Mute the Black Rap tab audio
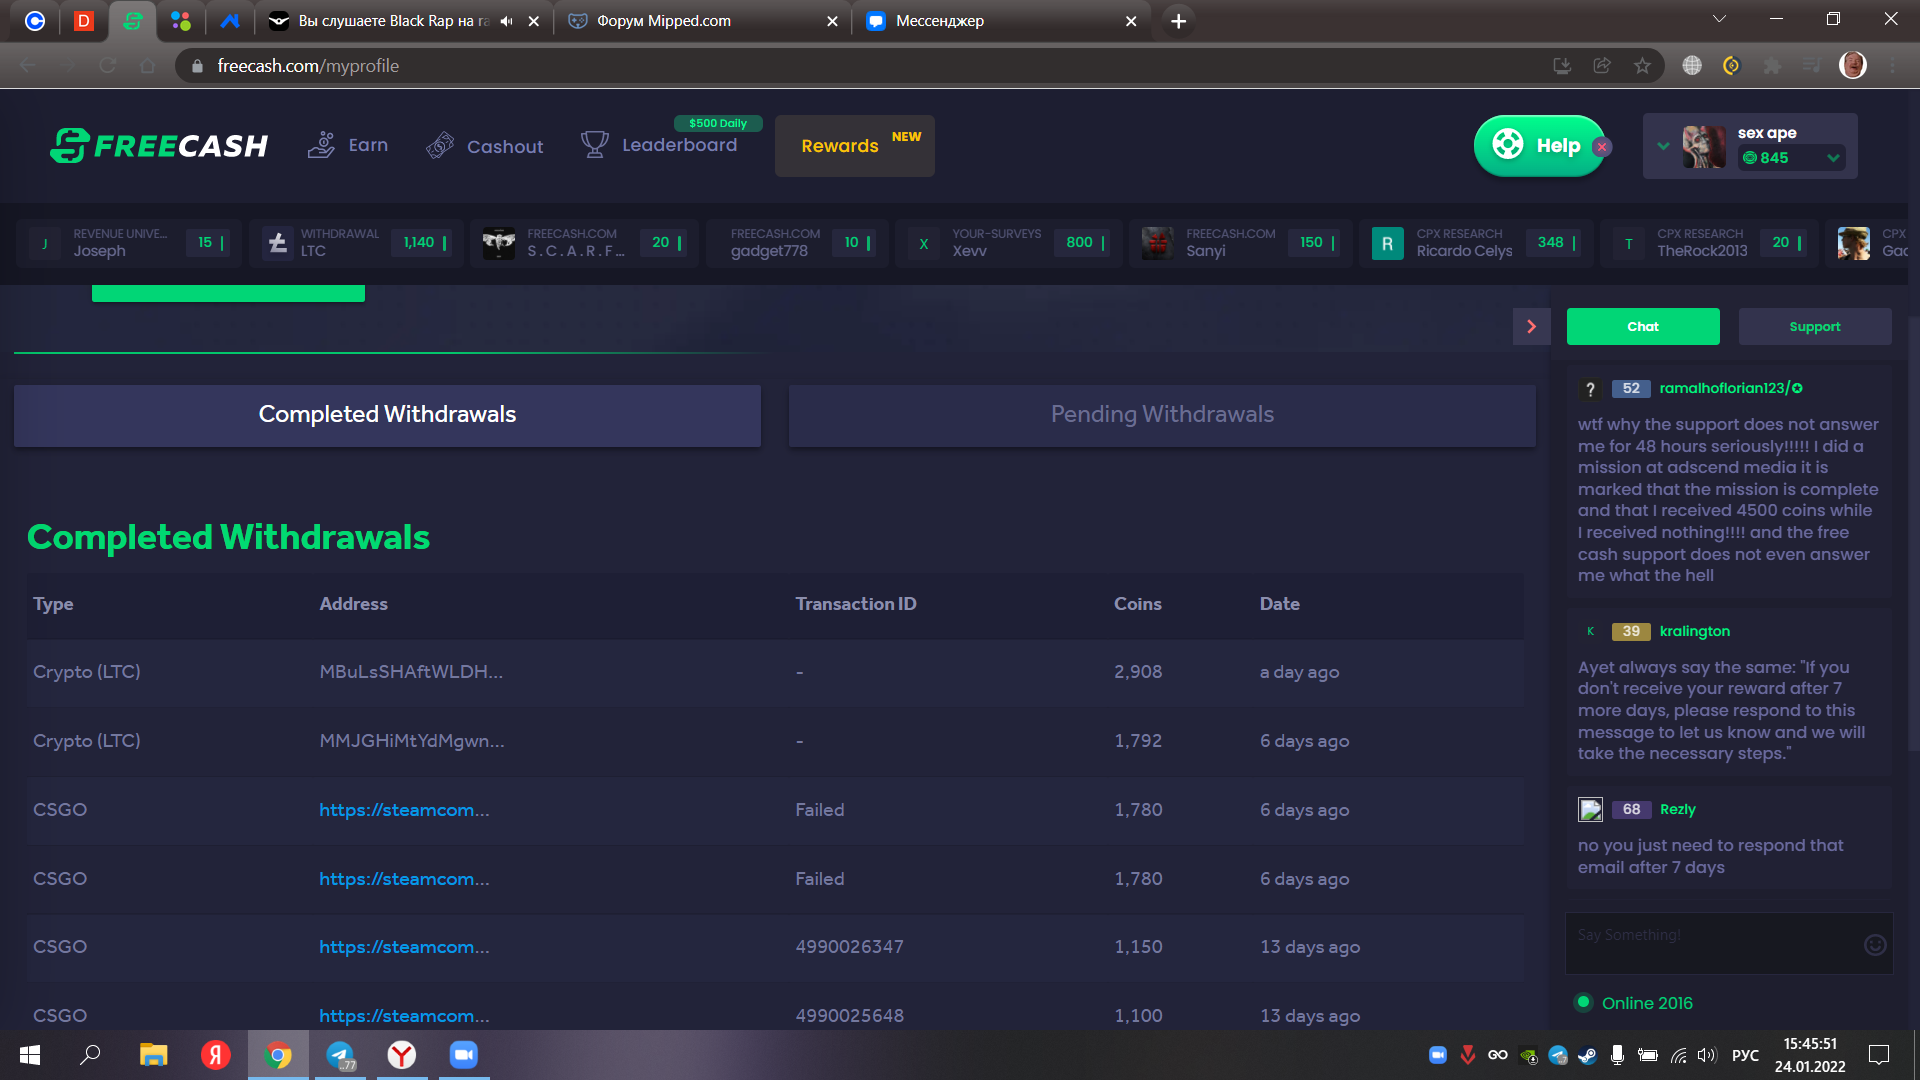 [x=507, y=21]
